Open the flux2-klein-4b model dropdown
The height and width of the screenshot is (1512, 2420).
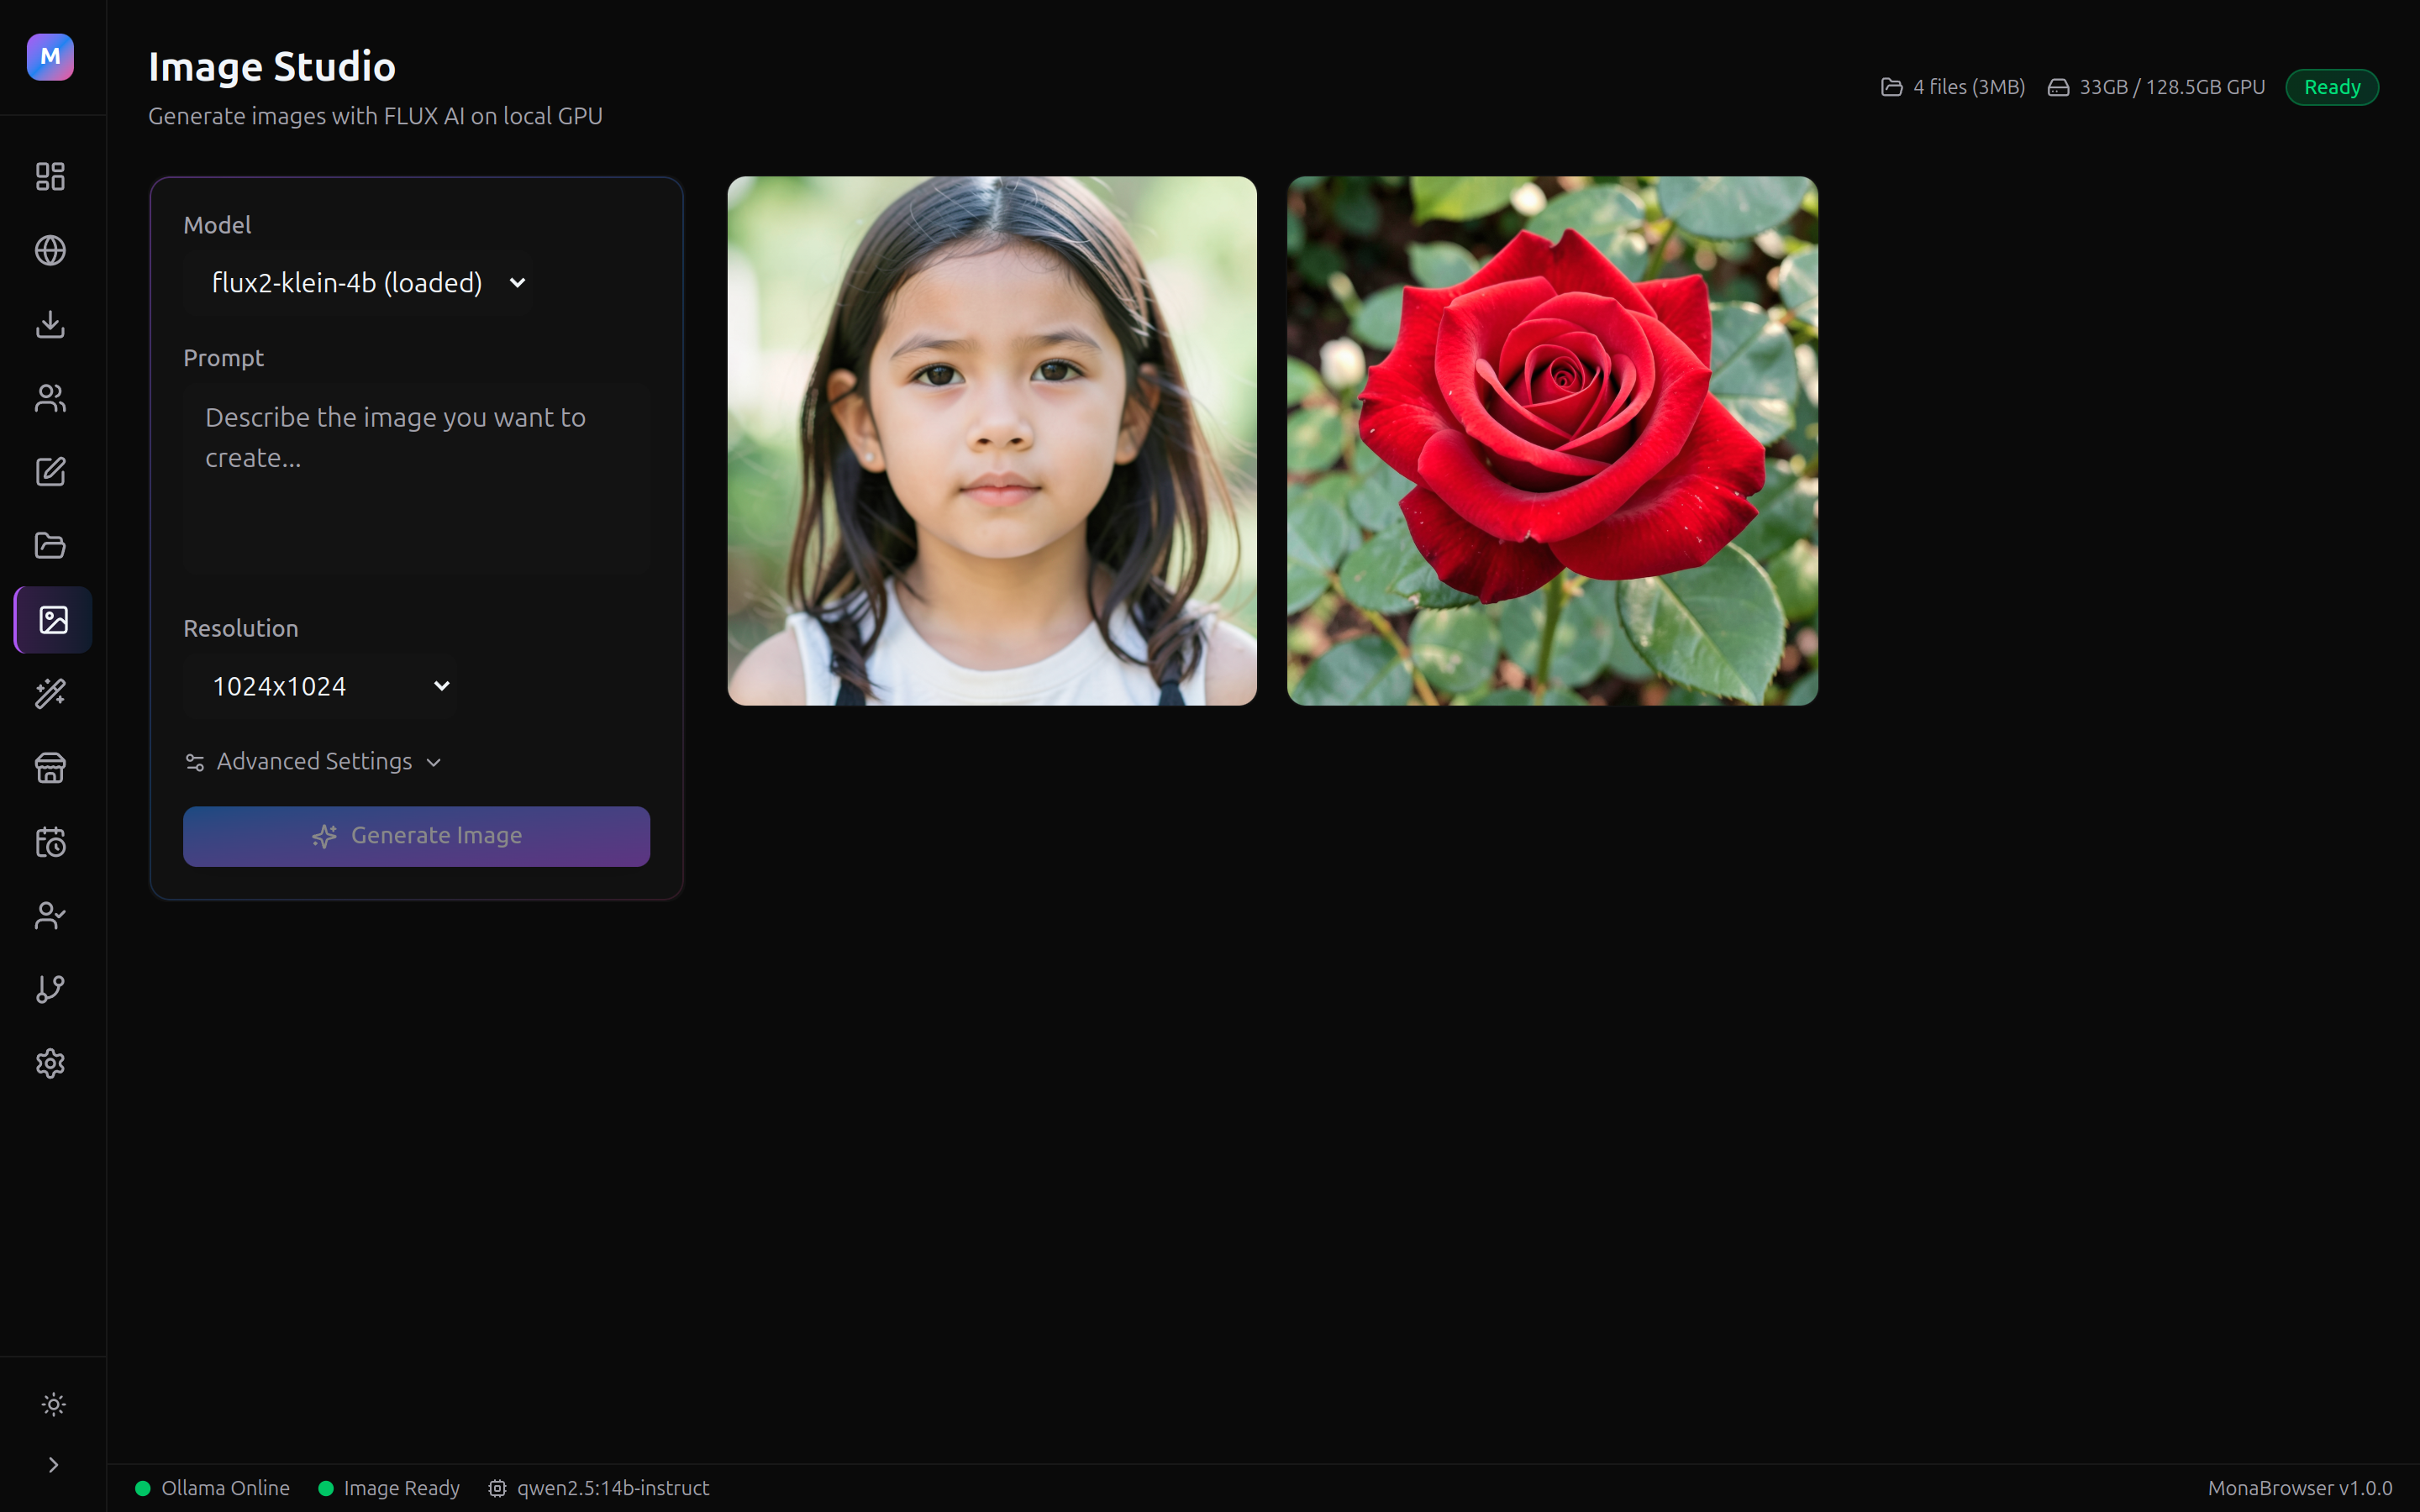(x=361, y=282)
